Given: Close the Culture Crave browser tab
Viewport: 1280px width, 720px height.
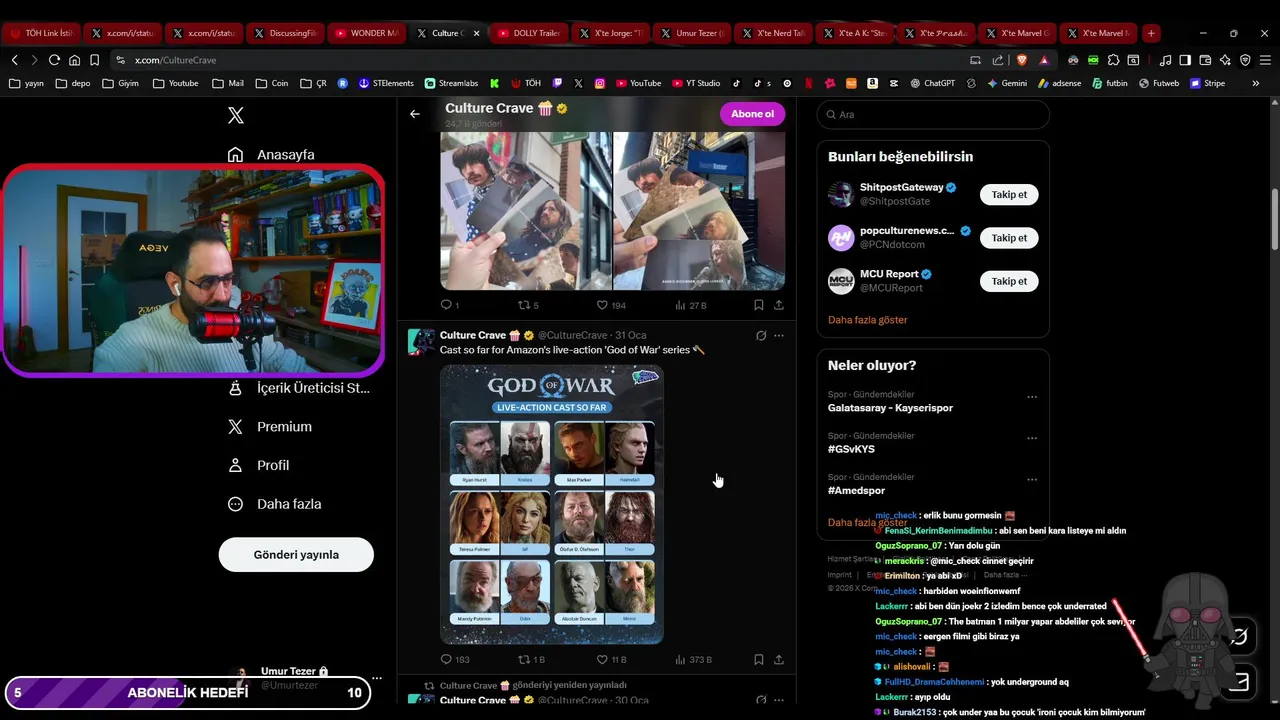Looking at the screenshot, I should [476, 33].
